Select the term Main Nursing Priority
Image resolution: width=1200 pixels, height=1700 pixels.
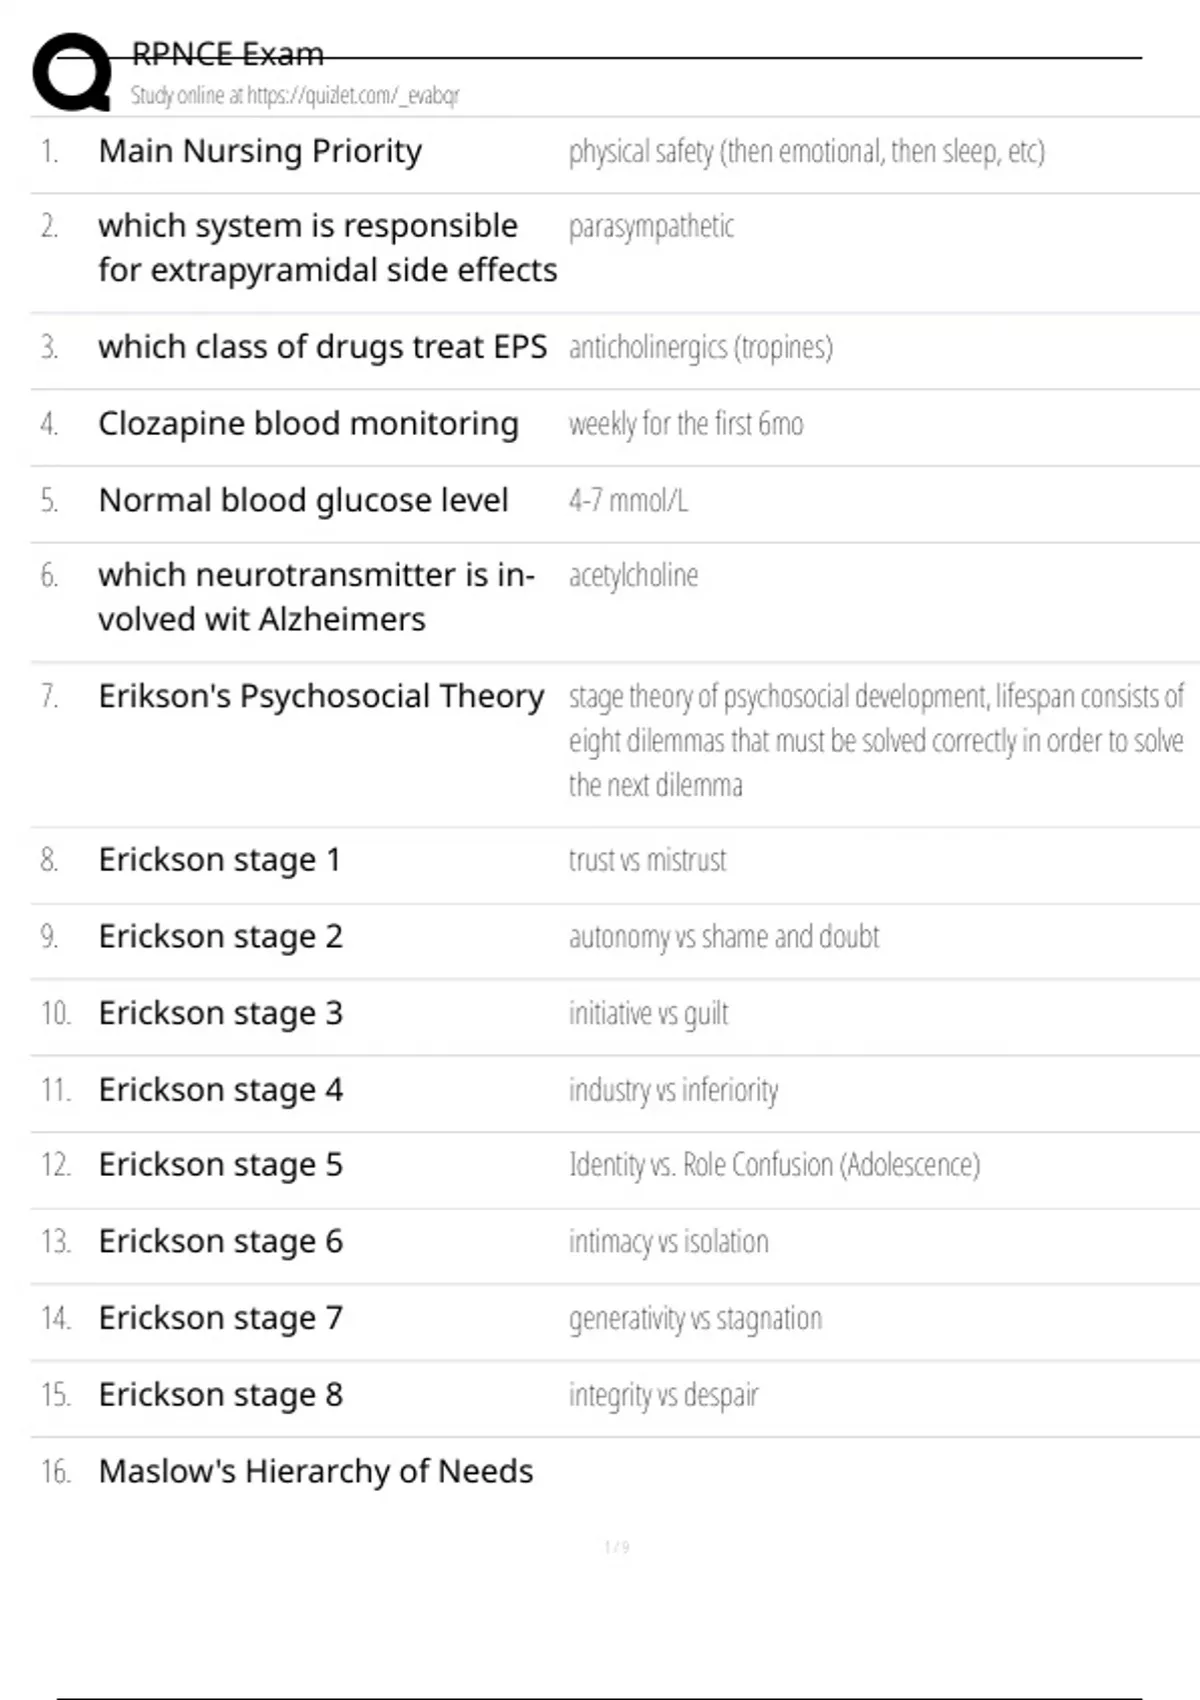(x=260, y=151)
